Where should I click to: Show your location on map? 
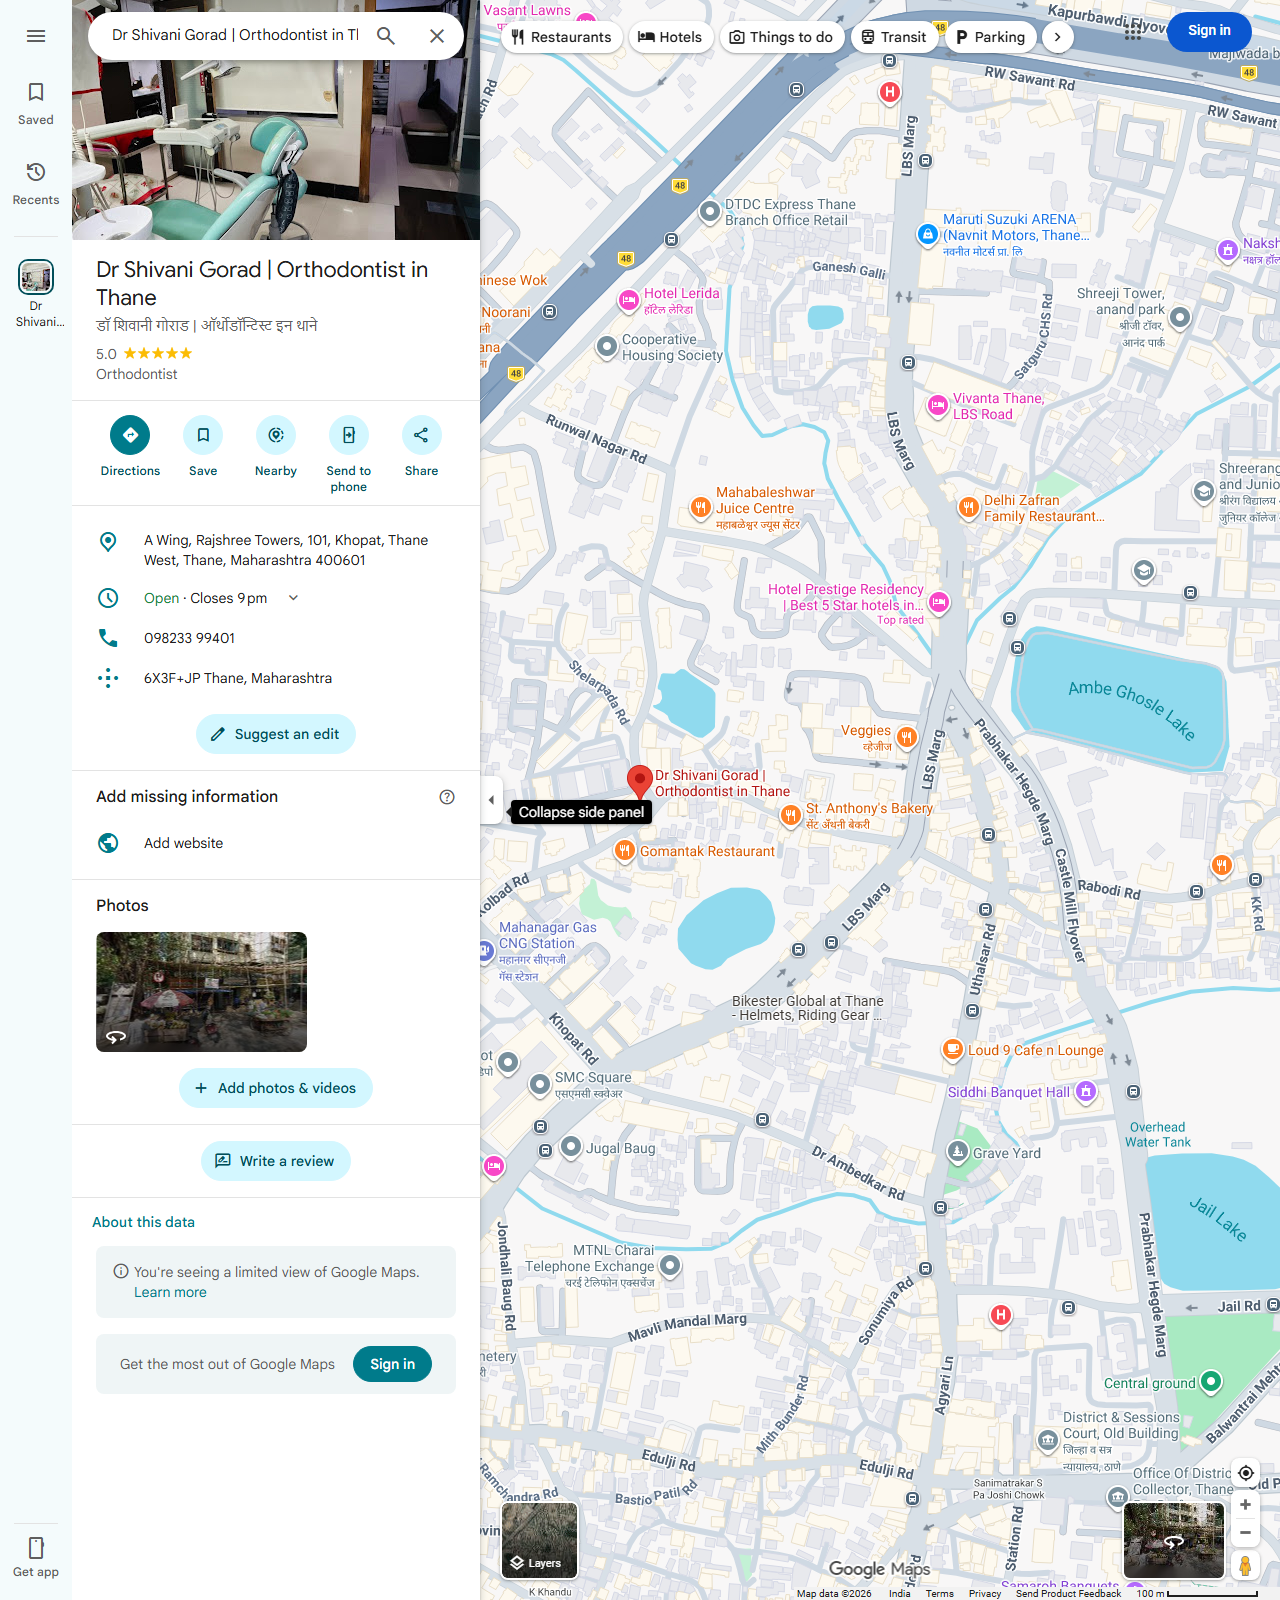coord(1246,1473)
